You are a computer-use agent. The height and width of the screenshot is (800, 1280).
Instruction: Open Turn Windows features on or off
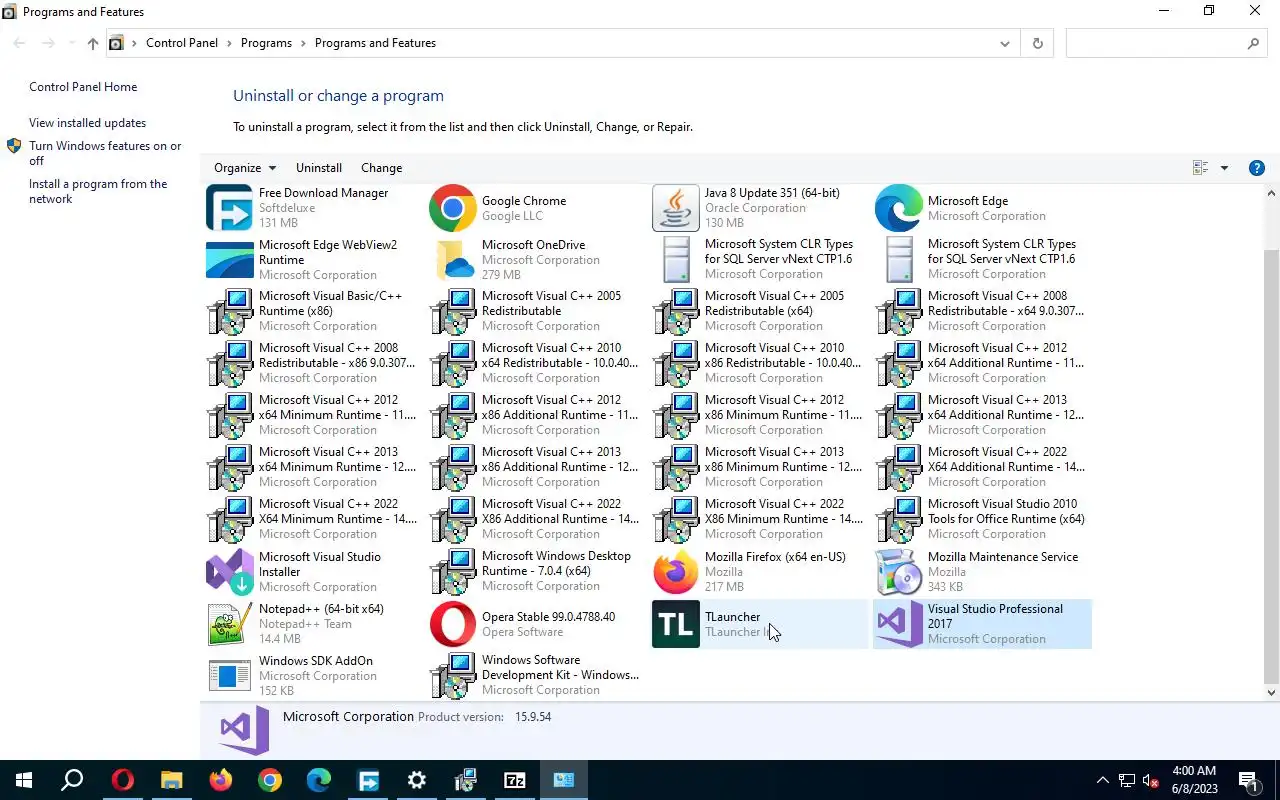(105, 153)
